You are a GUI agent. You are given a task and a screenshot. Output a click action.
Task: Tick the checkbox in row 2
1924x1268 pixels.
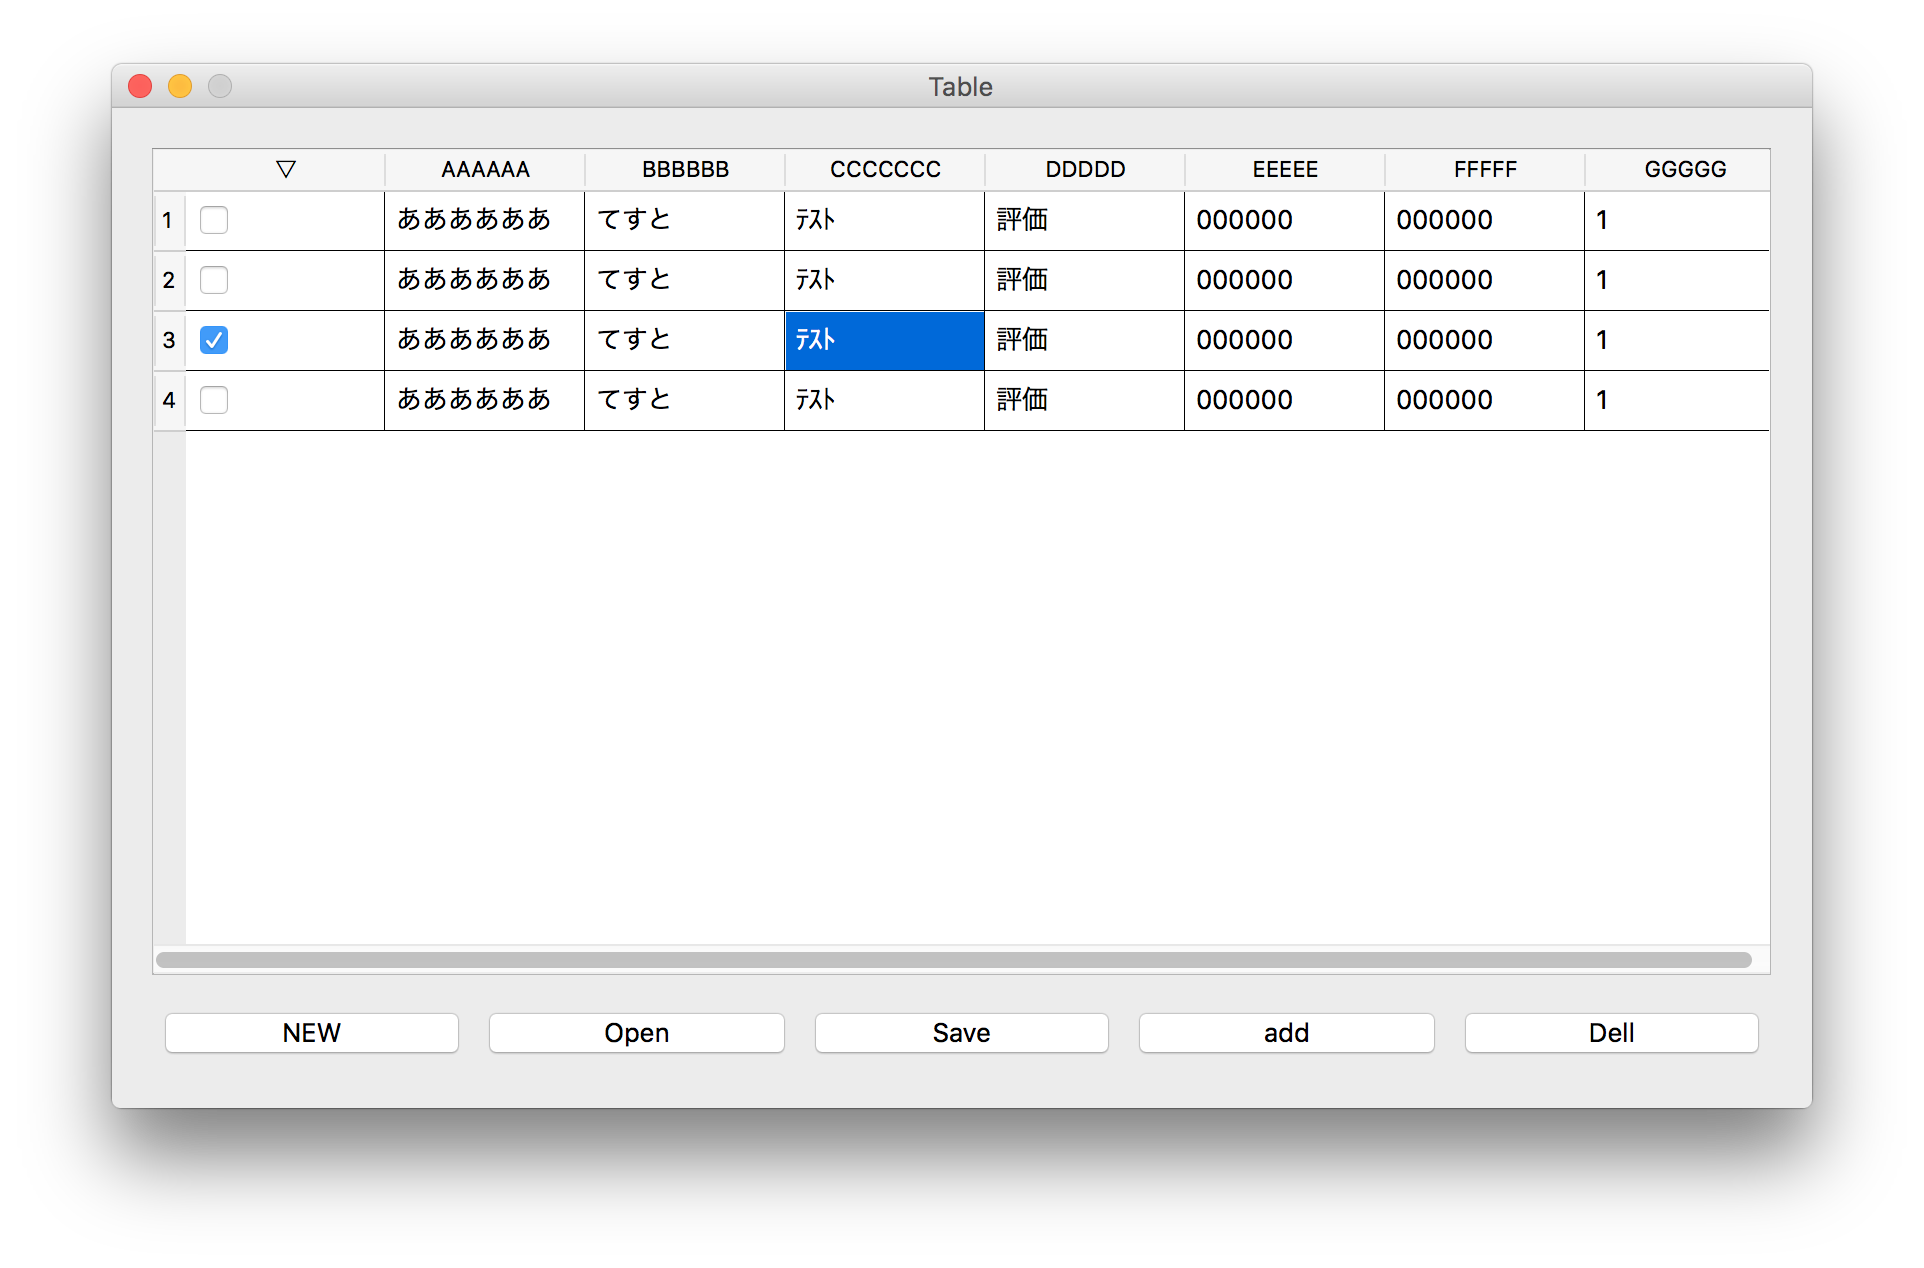coord(214,280)
